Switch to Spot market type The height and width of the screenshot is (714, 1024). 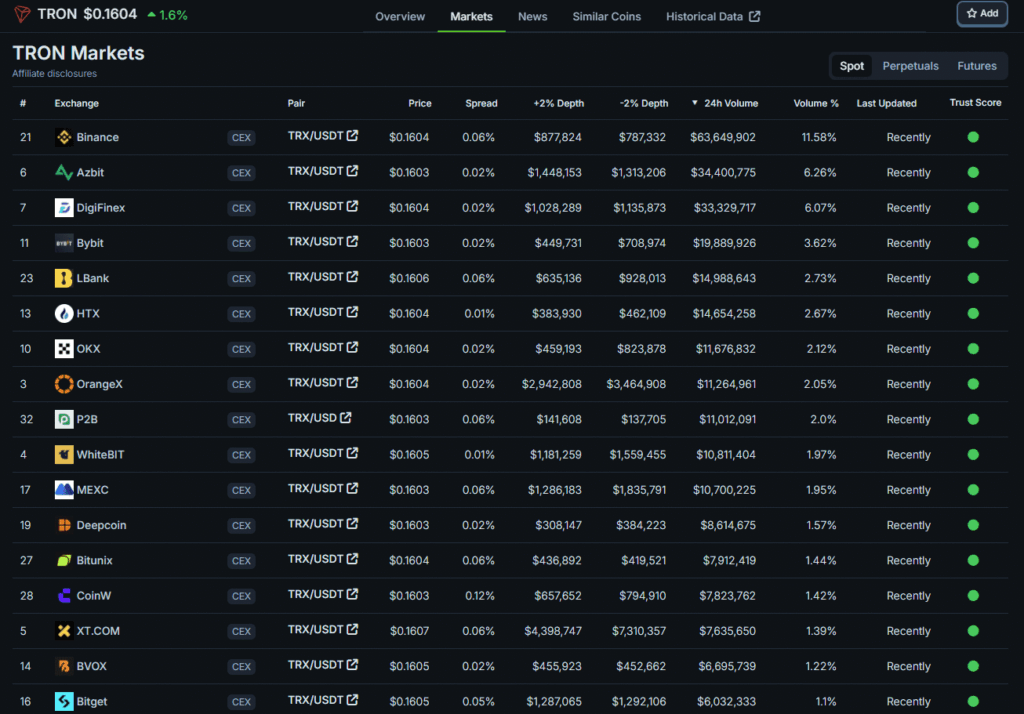coord(852,66)
